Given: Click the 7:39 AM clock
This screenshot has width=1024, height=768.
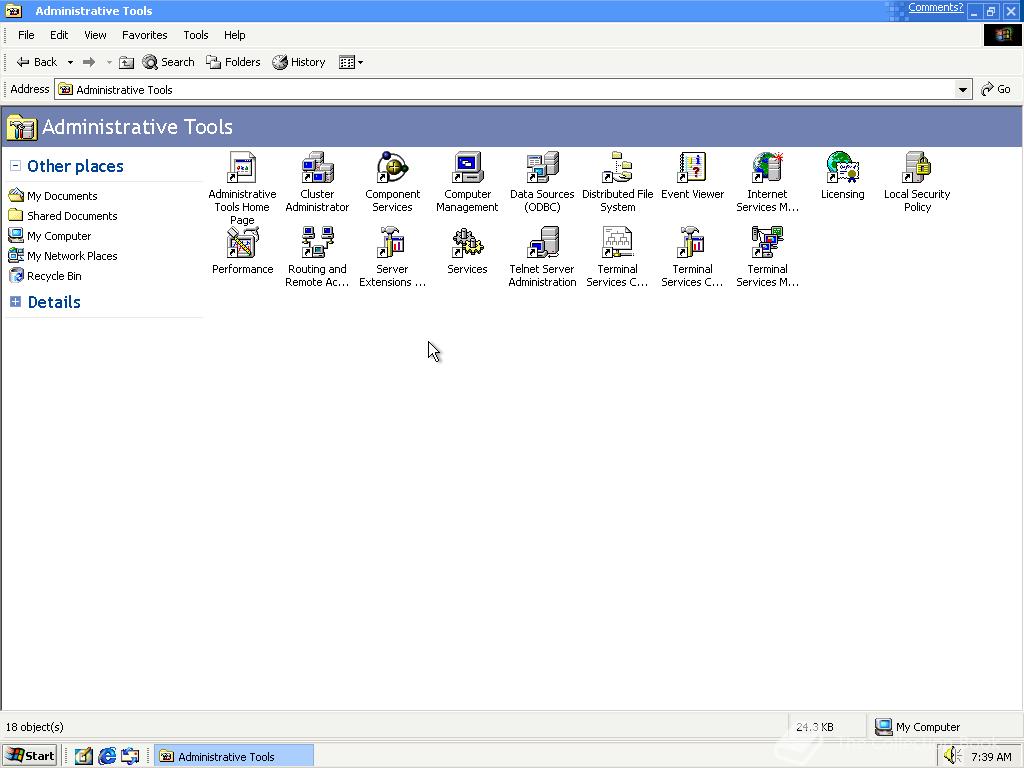Looking at the screenshot, I should click(x=991, y=757).
